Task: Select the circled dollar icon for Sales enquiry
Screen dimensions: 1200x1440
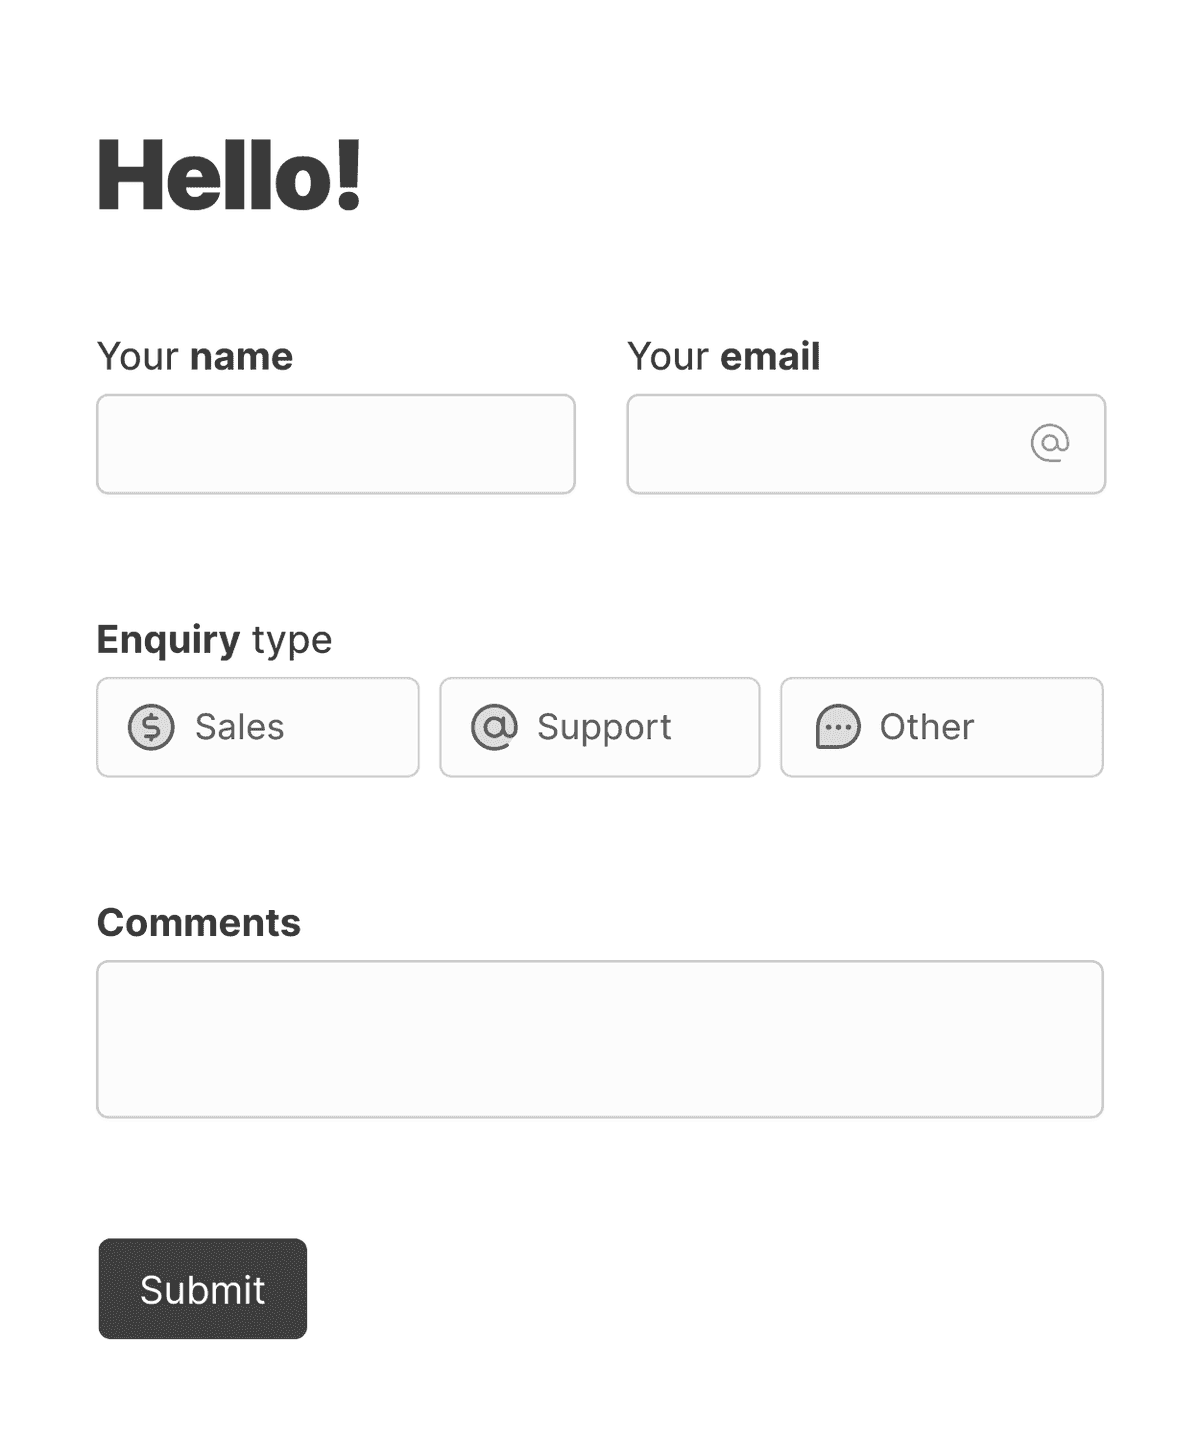Action: (149, 727)
